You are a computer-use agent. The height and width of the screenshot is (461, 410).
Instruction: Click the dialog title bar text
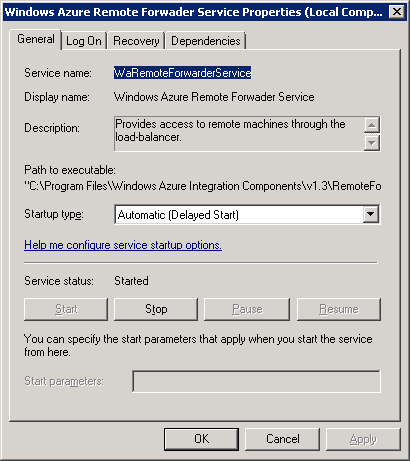[x=194, y=12]
